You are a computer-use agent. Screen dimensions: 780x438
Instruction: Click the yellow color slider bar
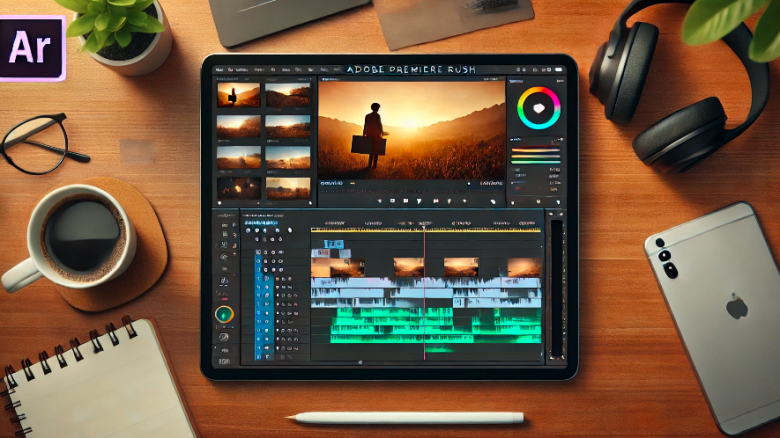coord(536,156)
